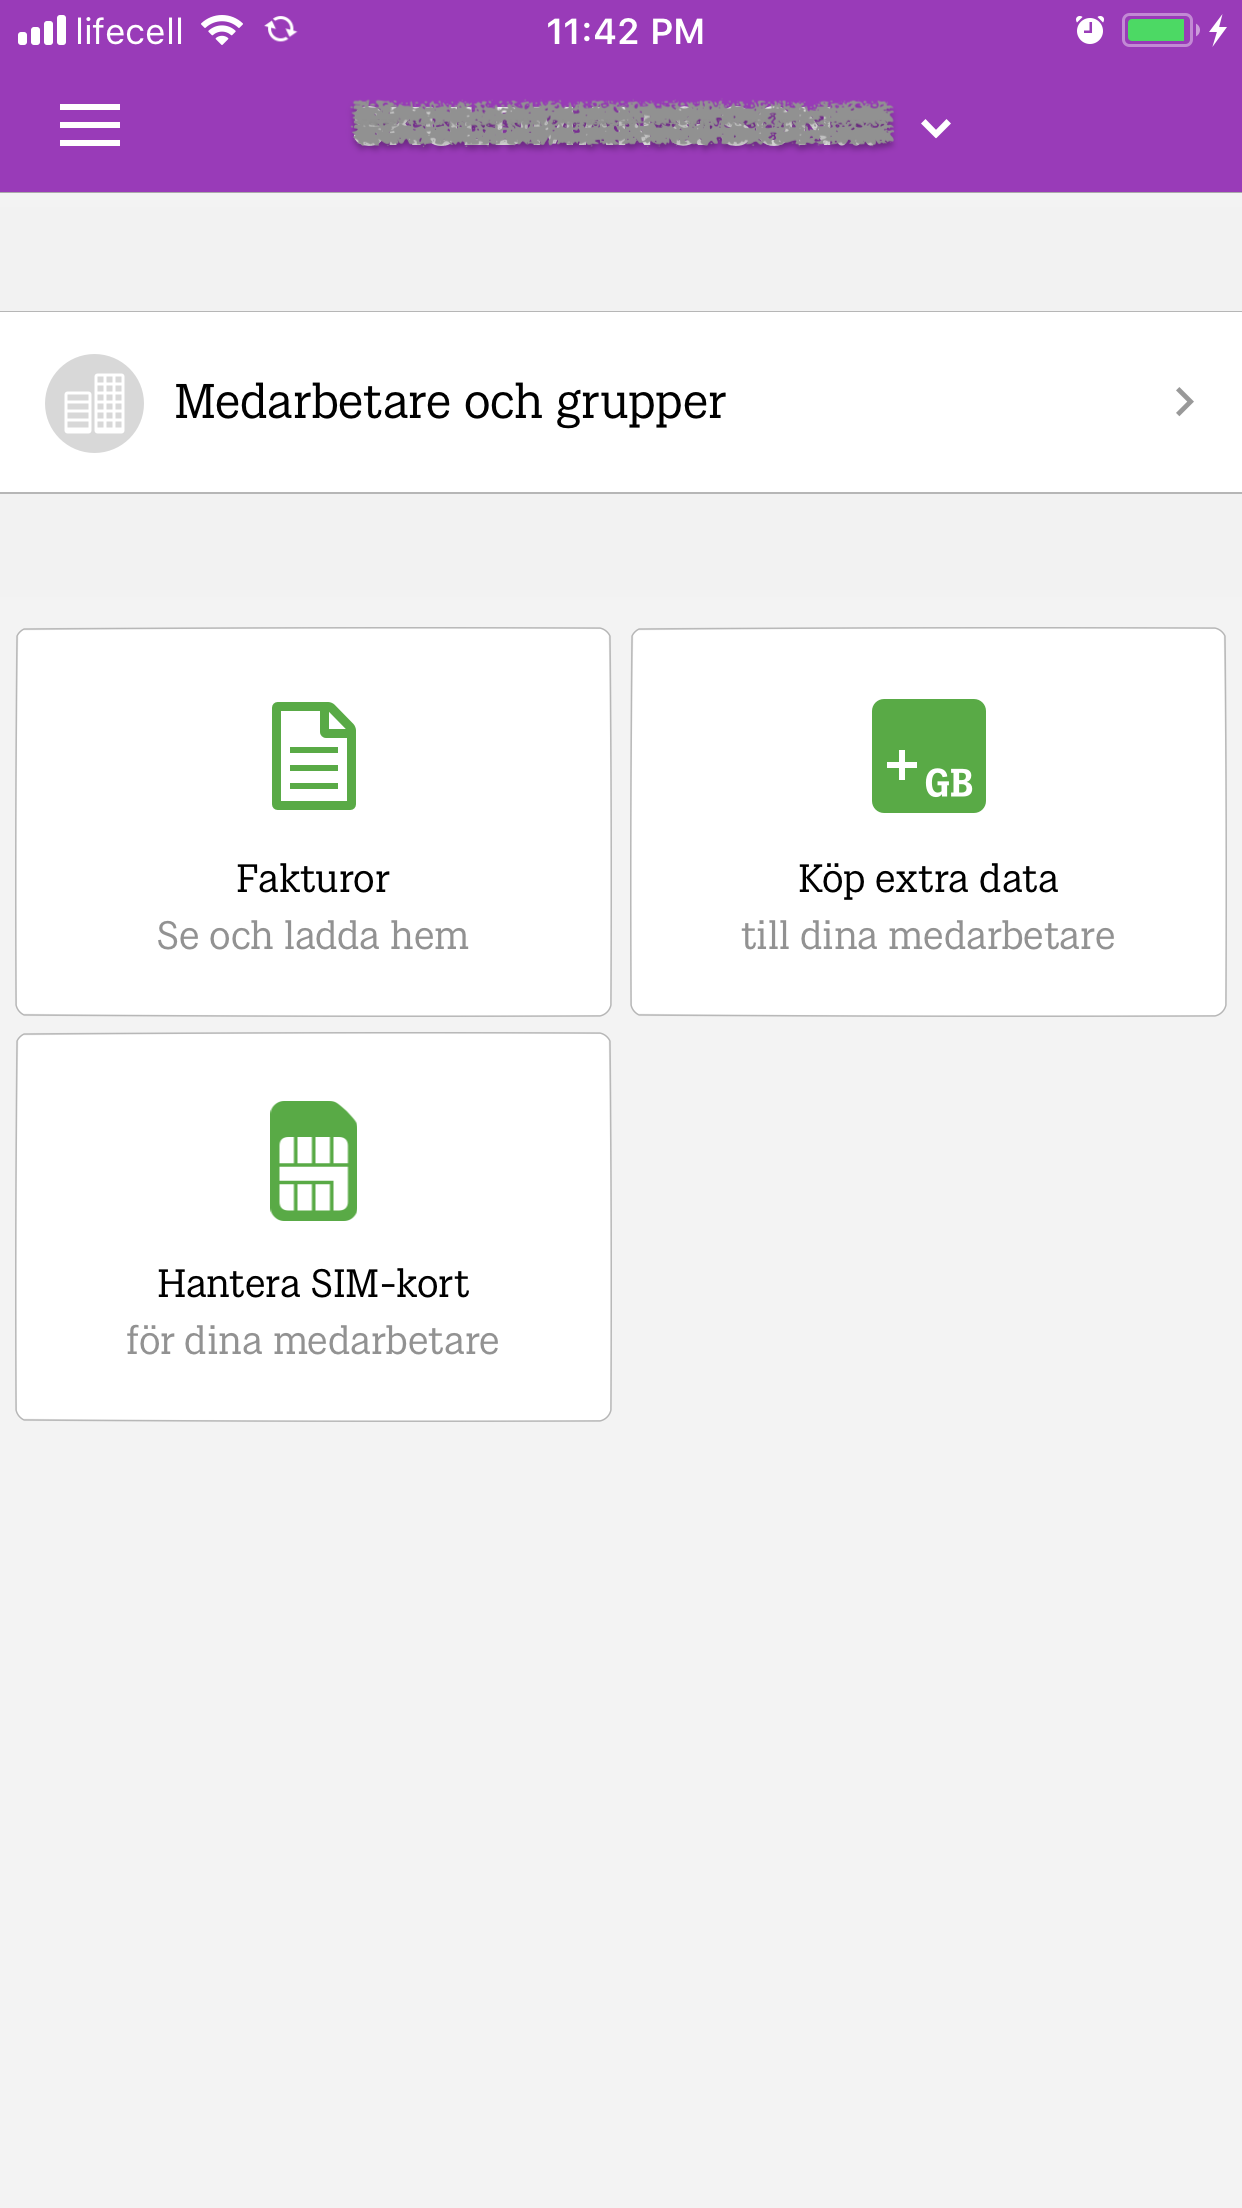The height and width of the screenshot is (2208, 1242).
Task: Tap the chevron next to Medarbetare och grupper
Action: point(1185,402)
